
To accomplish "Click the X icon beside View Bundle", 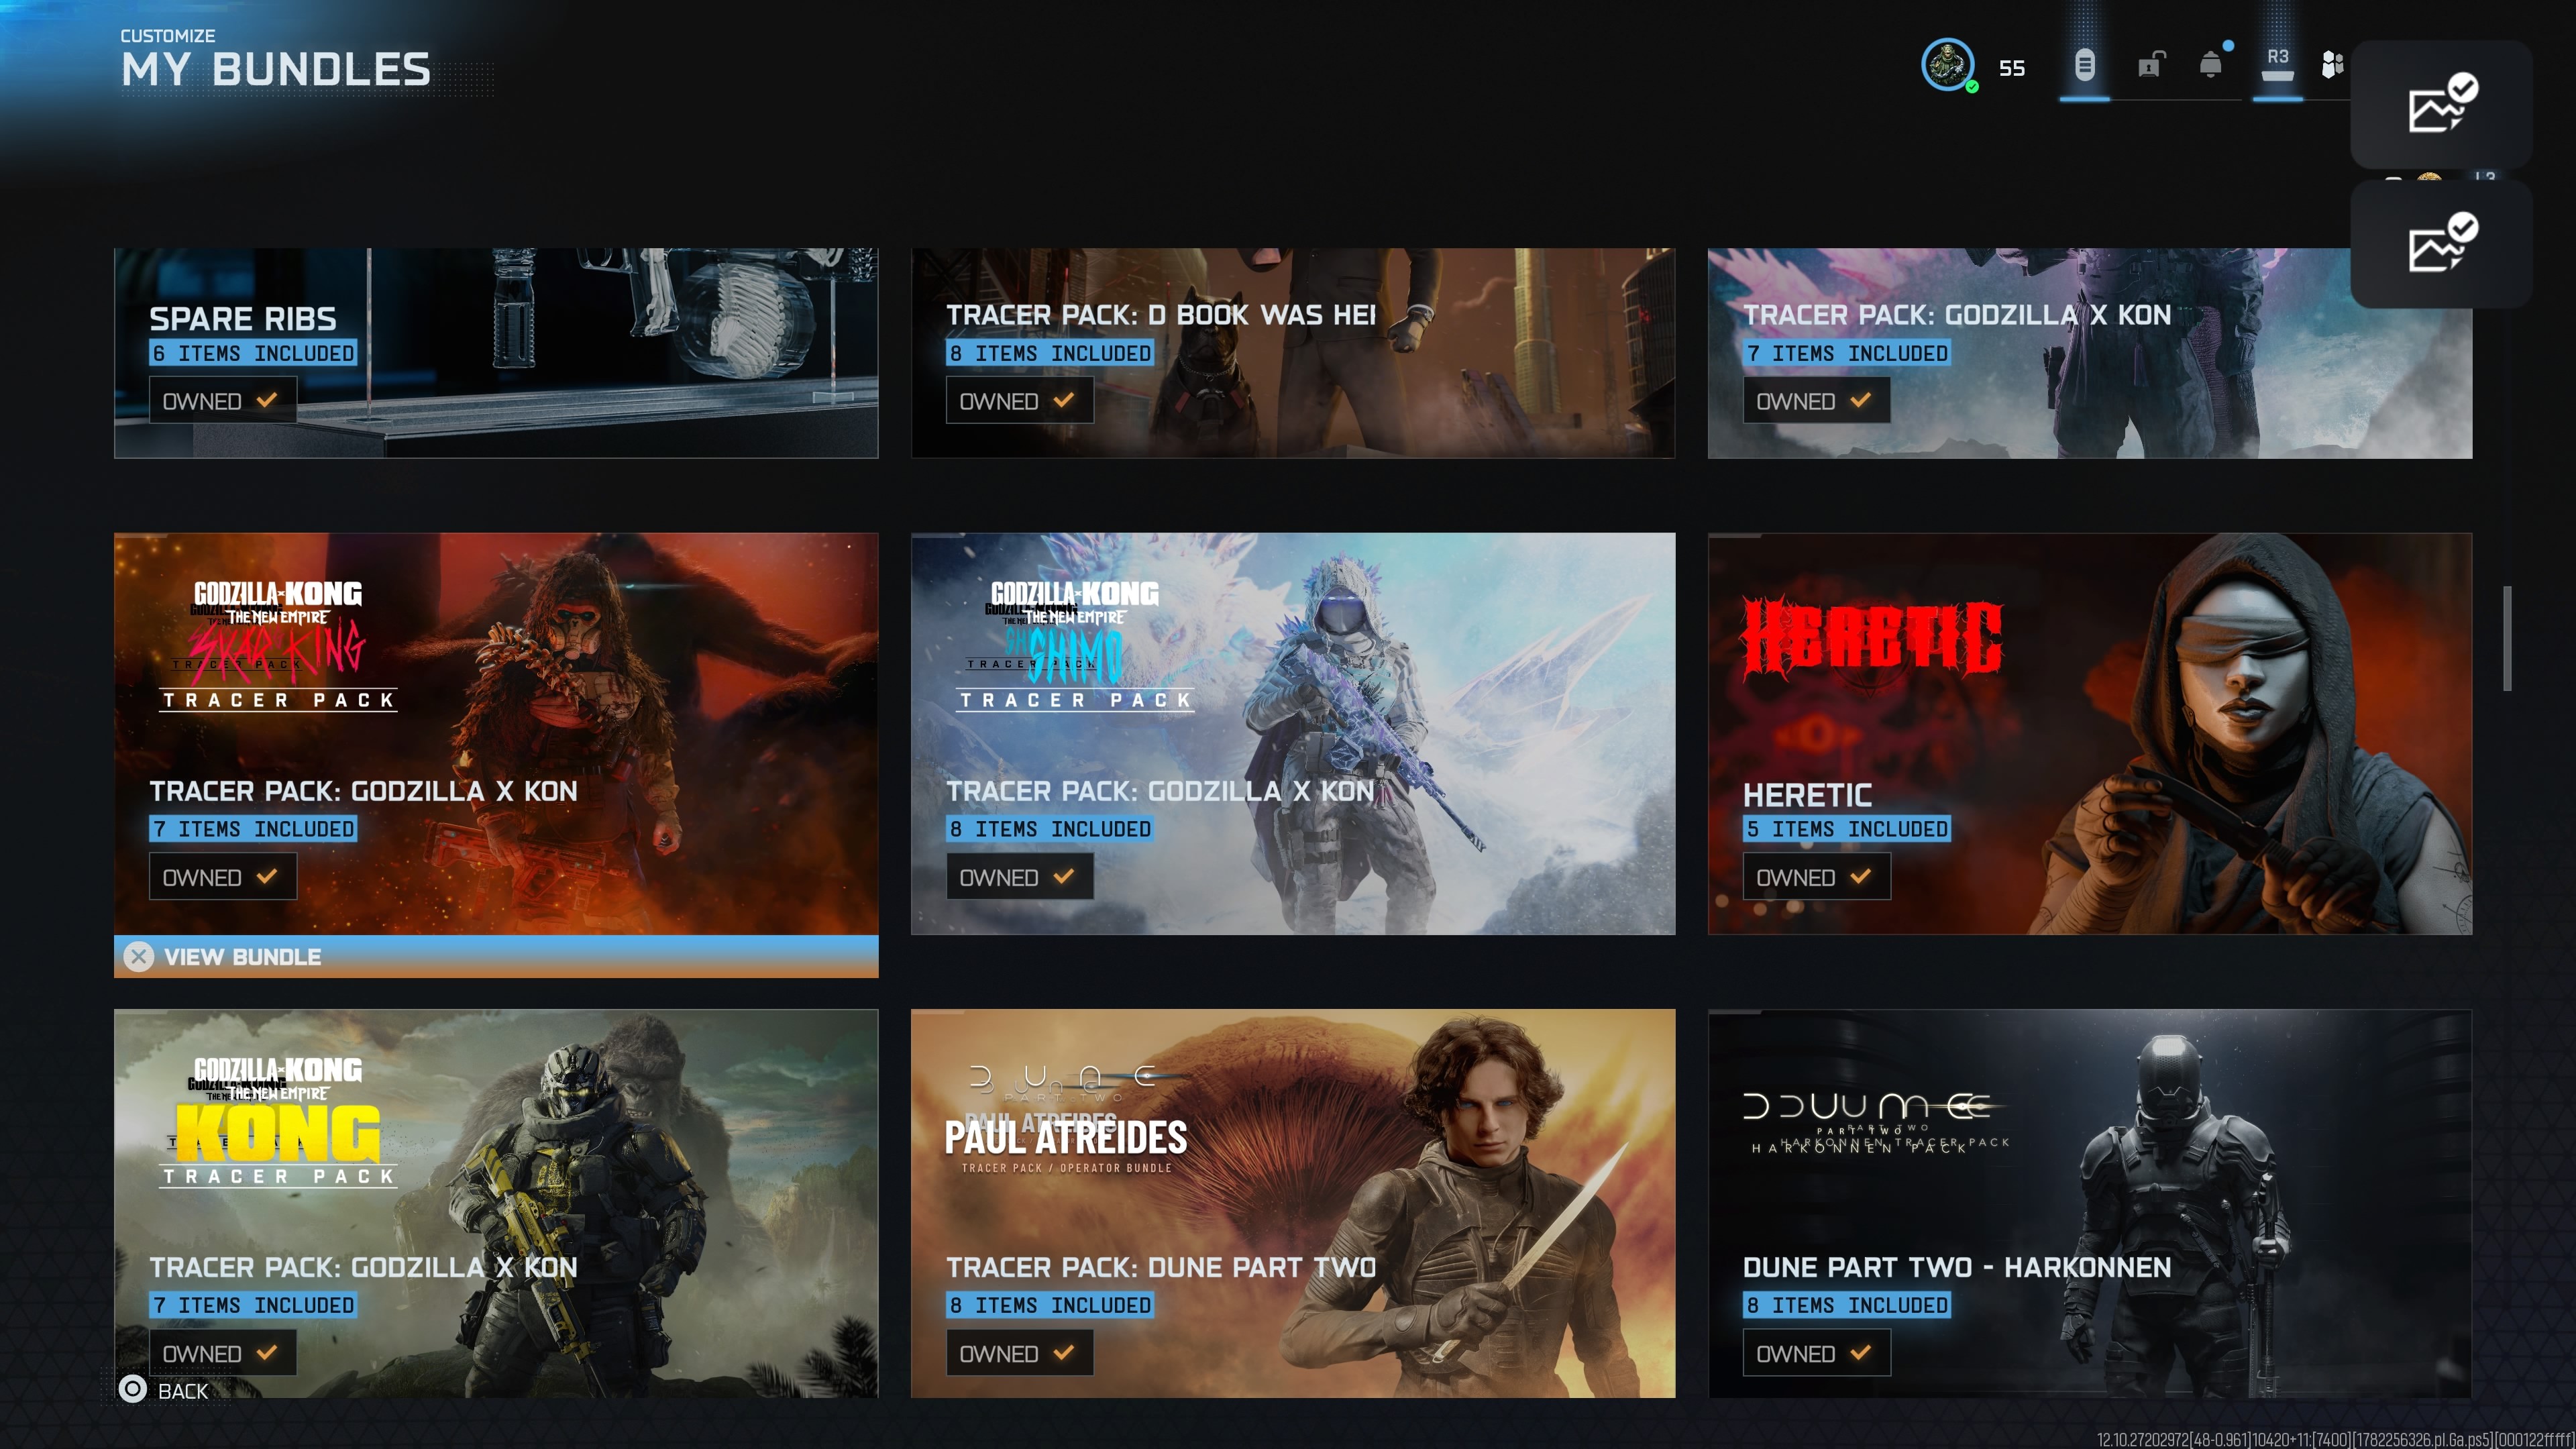I will pos(139,957).
